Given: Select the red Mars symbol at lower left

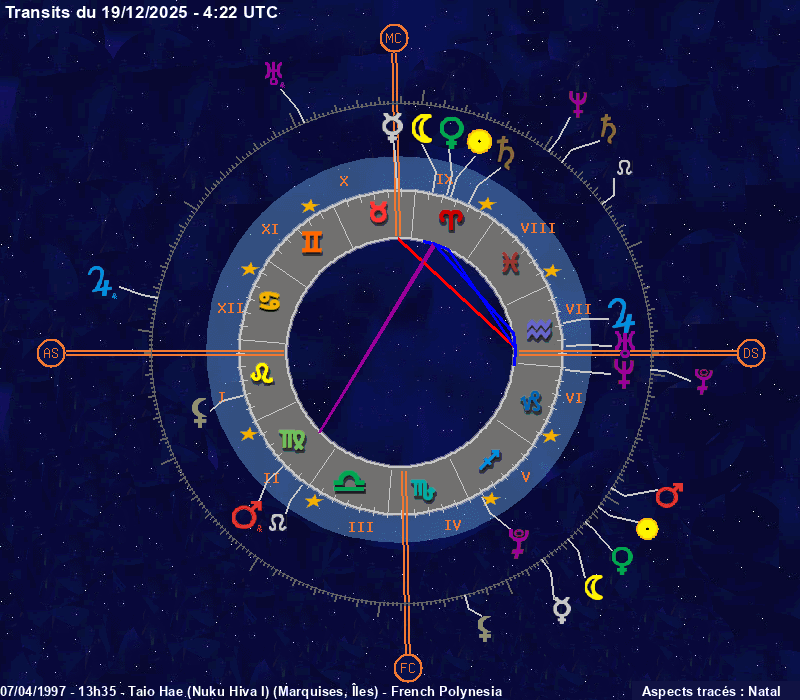Looking at the screenshot, I should pyautogui.click(x=245, y=516).
